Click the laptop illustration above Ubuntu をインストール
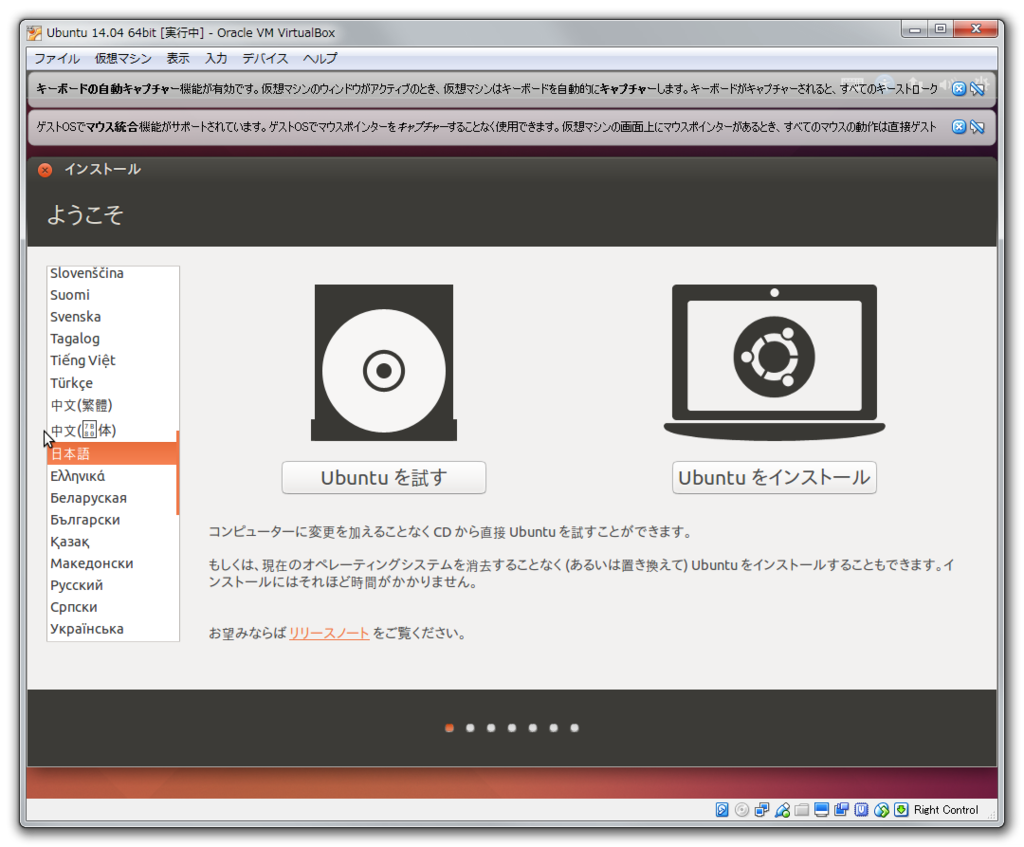 coord(775,362)
